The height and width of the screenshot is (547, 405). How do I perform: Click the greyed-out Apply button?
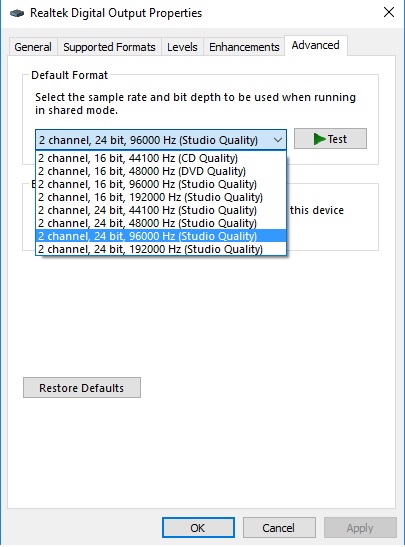coord(360,527)
